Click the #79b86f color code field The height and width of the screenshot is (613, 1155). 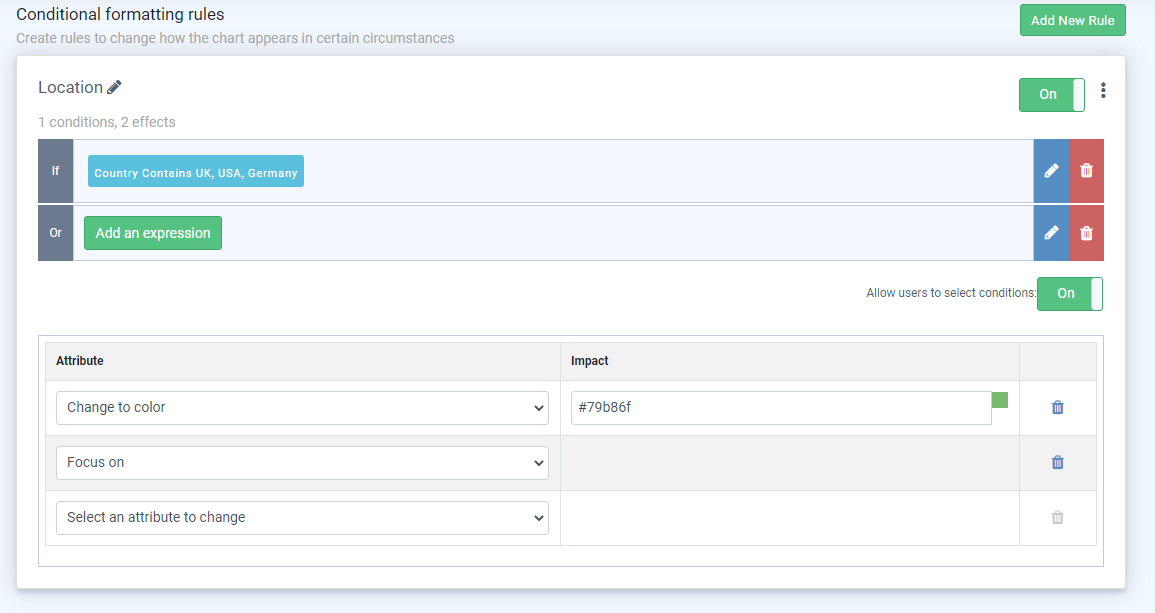pyautogui.click(x=780, y=408)
